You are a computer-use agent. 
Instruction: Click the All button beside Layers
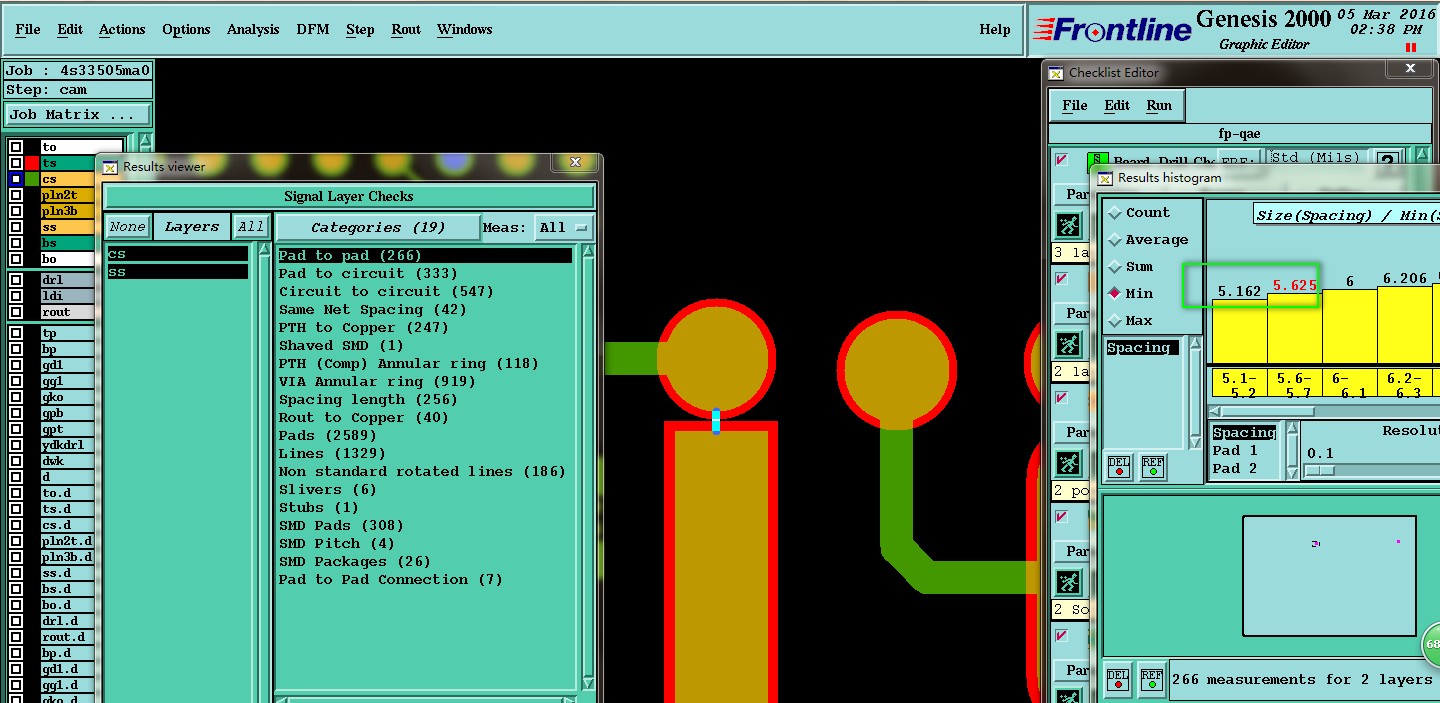(x=251, y=227)
